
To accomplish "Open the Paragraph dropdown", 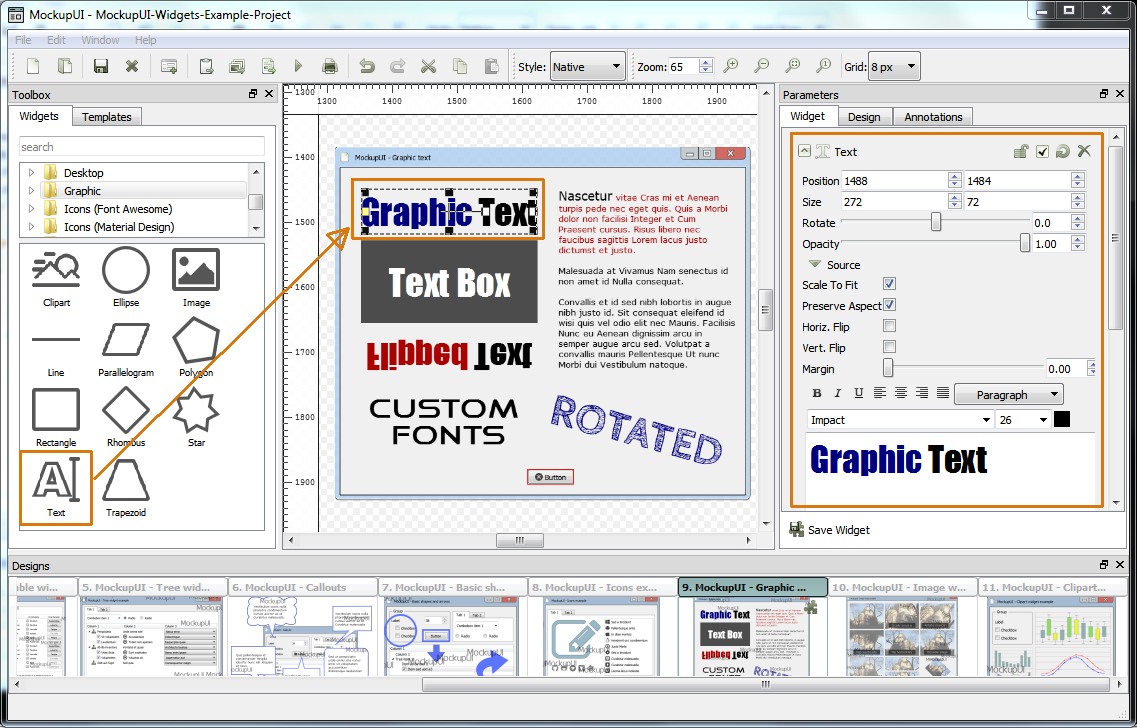I will tap(1009, 394).
